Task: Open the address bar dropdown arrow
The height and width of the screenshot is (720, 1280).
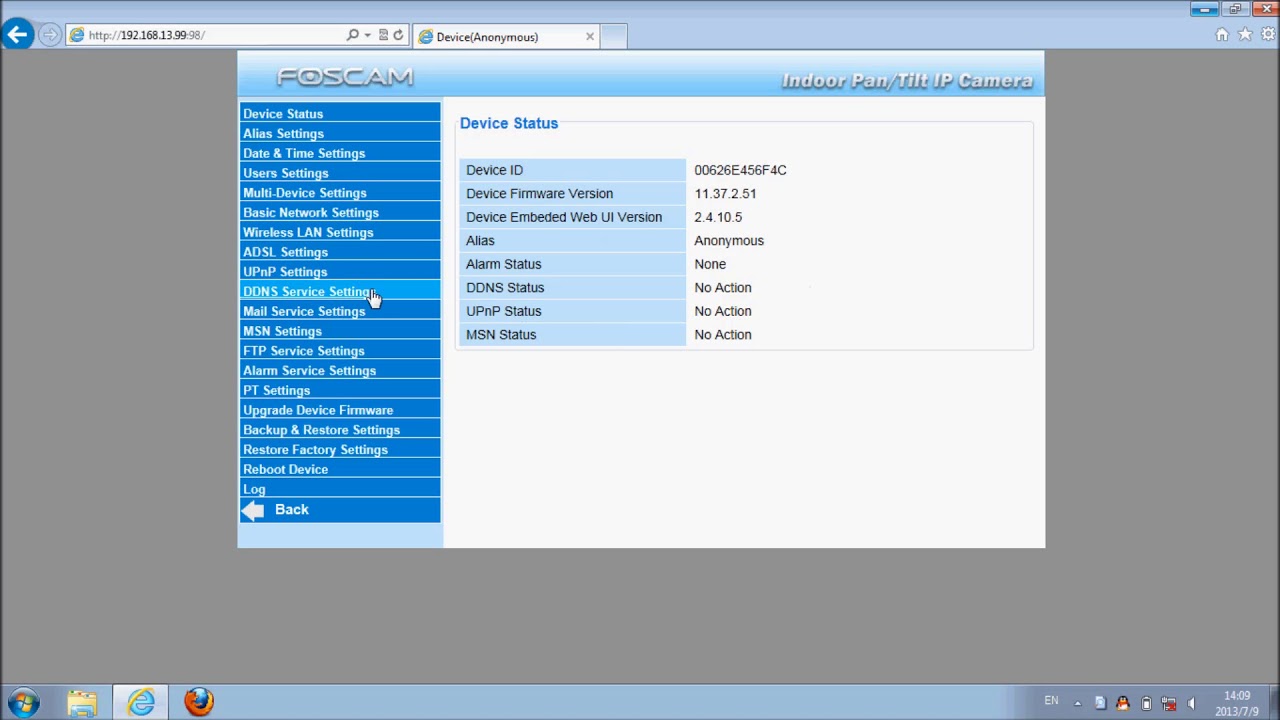Action: pyautogui.click(x=367, y=35)
